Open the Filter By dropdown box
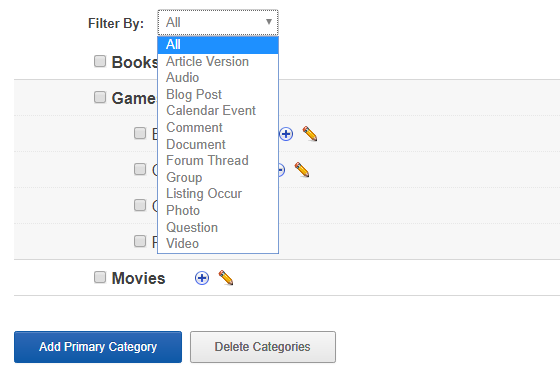Screen dimensions: 560x389 (218, 23)
